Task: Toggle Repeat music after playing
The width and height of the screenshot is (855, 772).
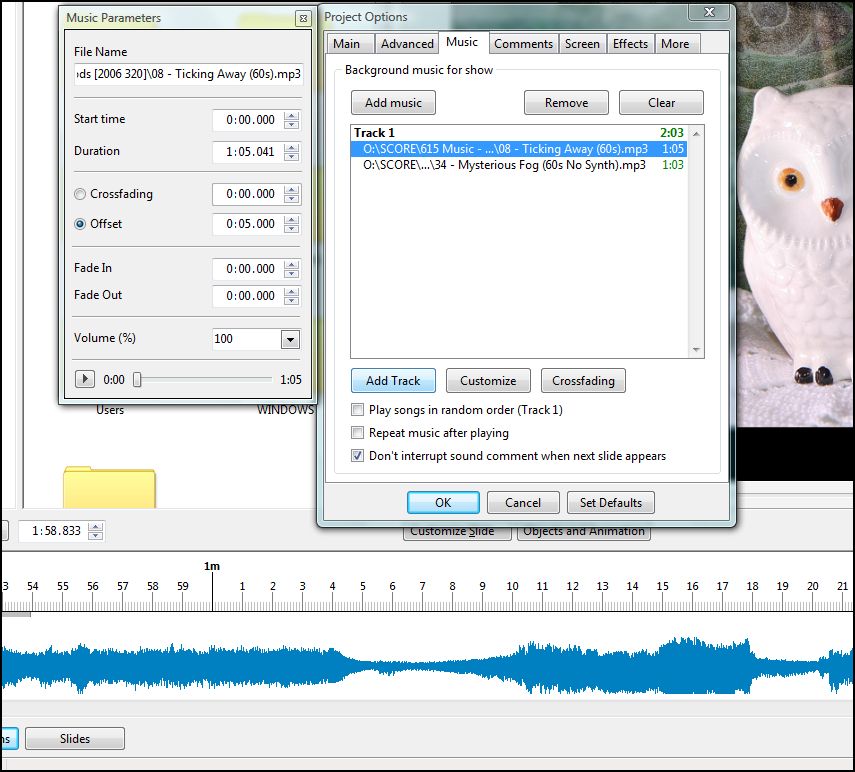Action: tap(358, 433)
